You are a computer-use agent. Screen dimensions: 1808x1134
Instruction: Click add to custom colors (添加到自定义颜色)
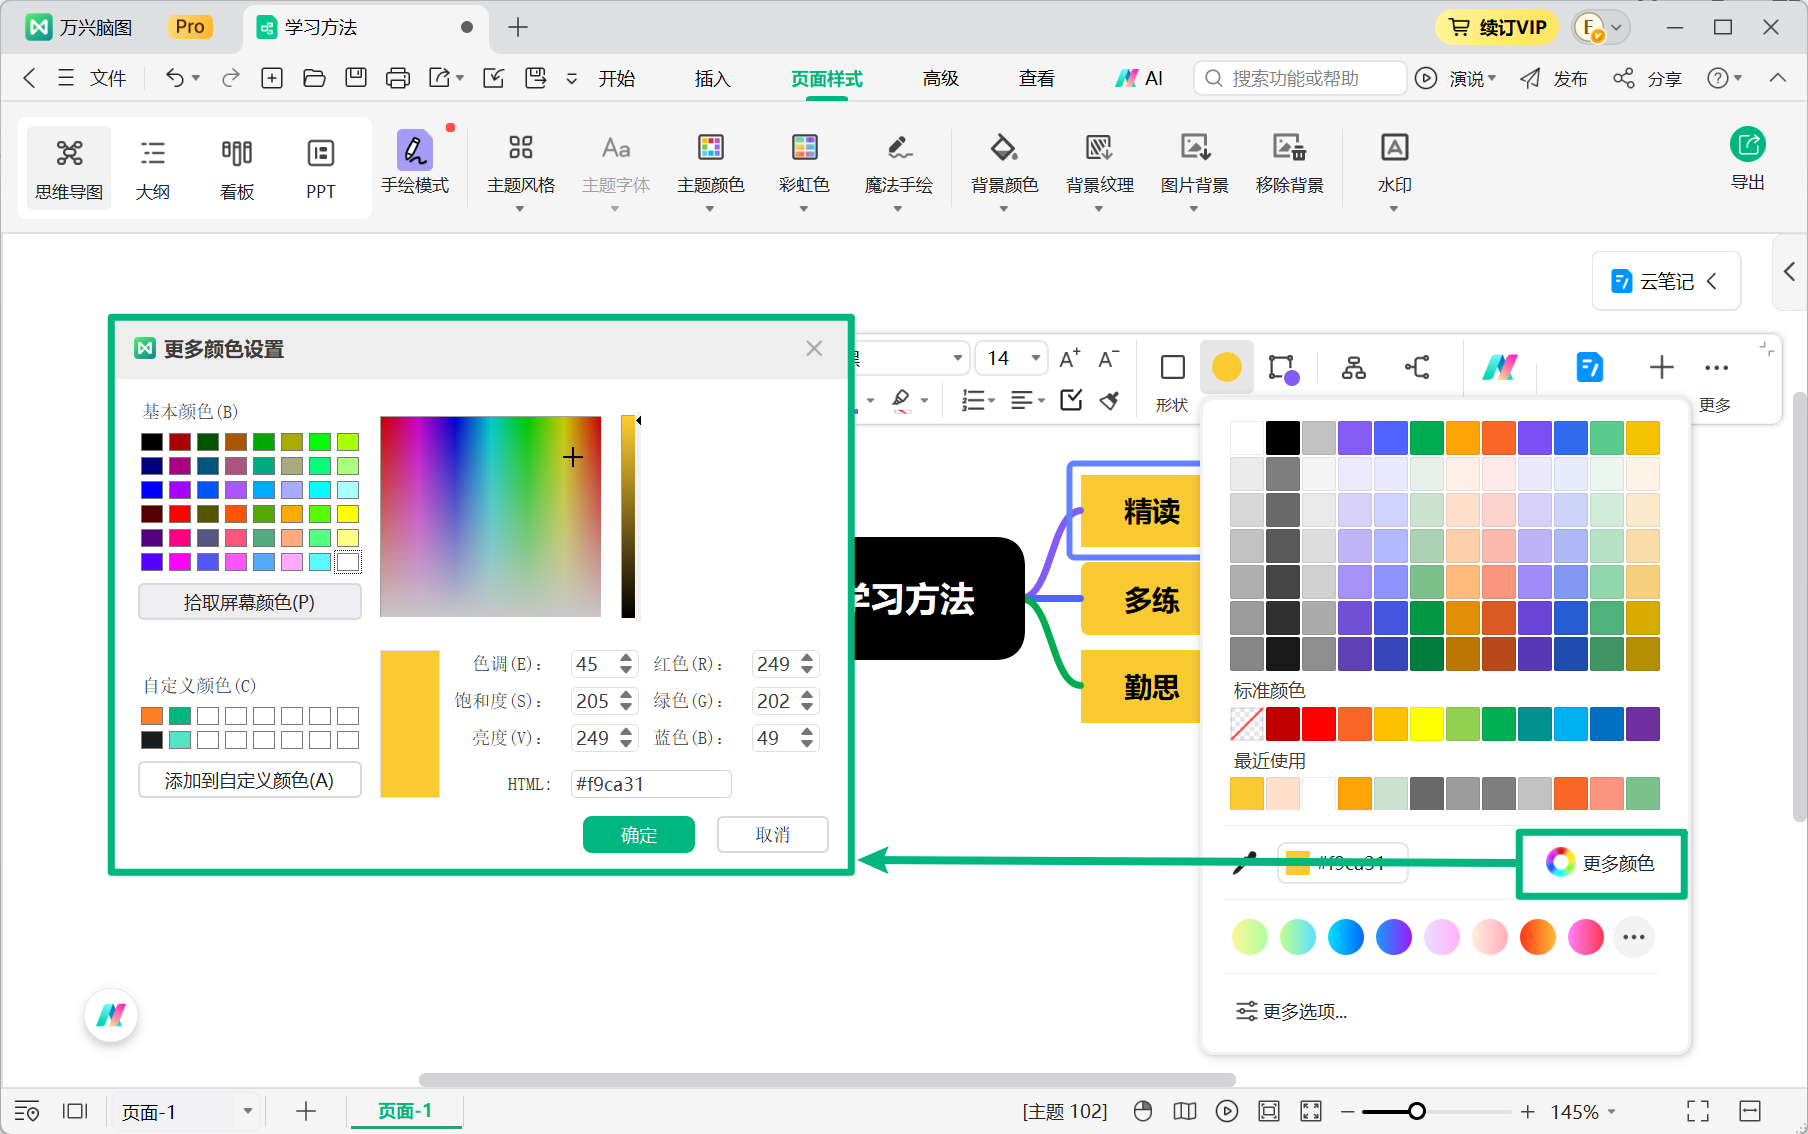coord(250,780)
